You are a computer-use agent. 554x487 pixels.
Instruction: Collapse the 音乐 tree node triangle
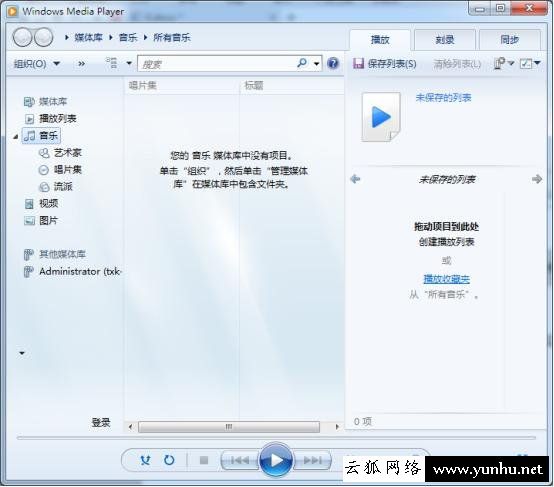[16, 136]
